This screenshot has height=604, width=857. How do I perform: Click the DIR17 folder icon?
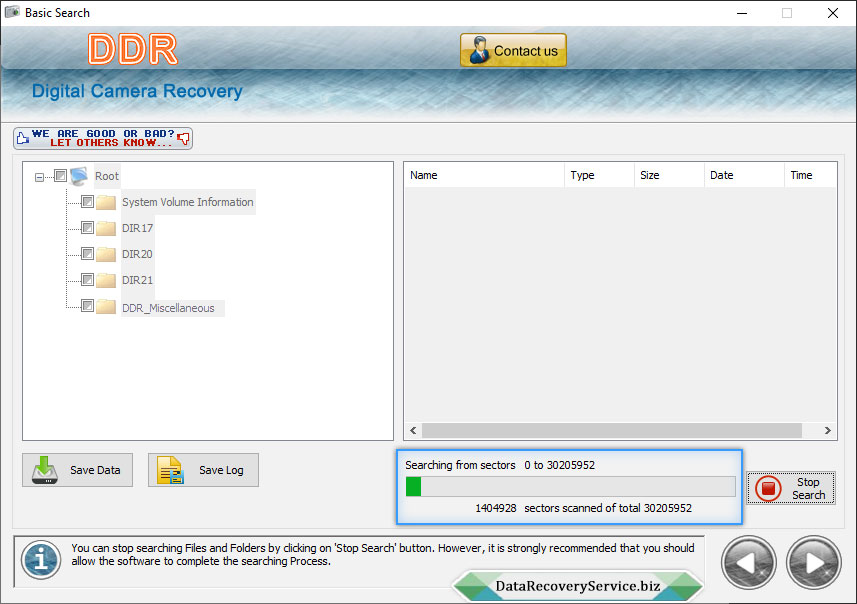coord(106,228)
